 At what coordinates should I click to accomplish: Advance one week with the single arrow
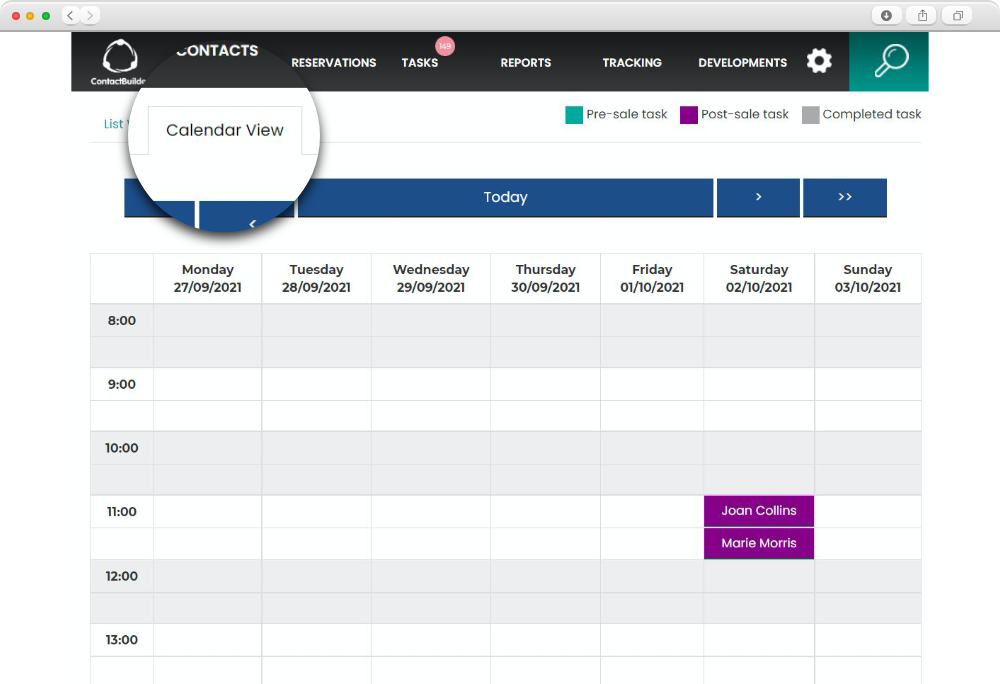(x=758, y=197)
